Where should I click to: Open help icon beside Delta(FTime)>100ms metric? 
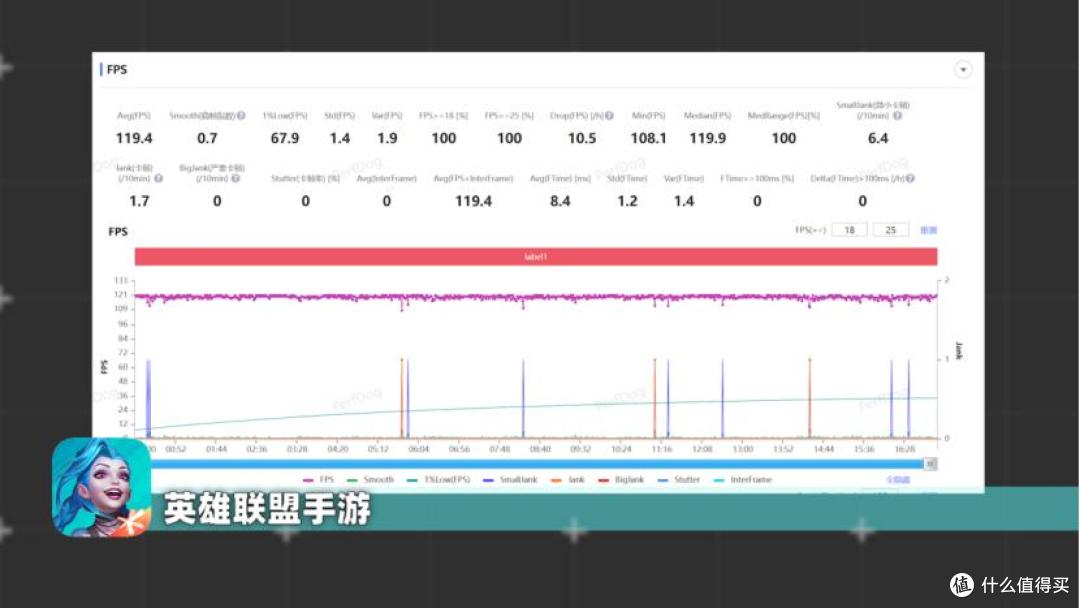point(911,178)
